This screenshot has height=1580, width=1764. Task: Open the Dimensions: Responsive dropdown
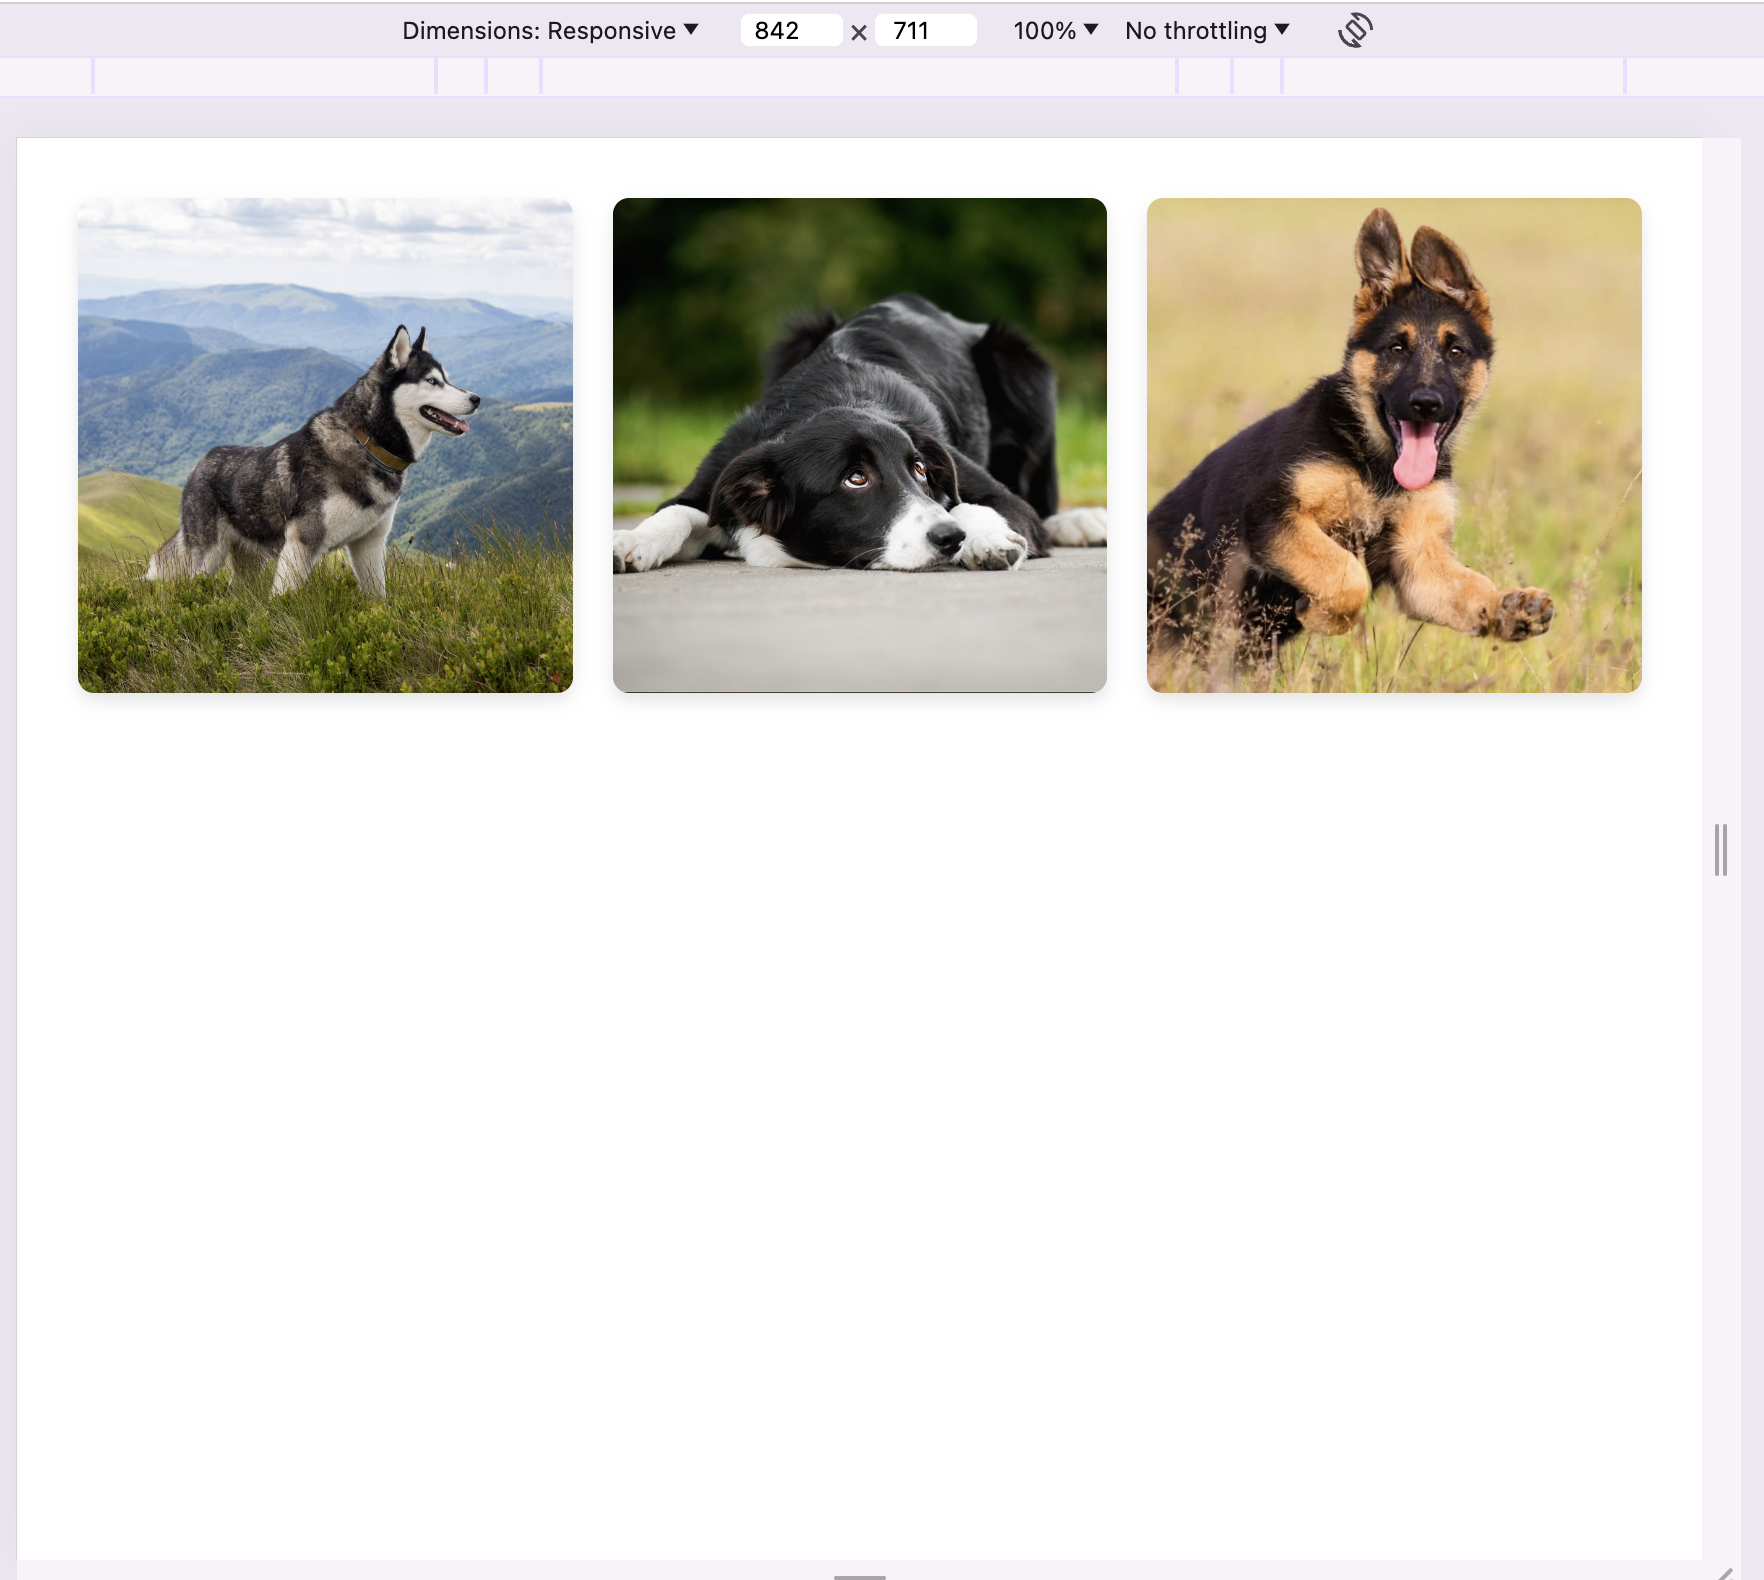coord(550,31)
